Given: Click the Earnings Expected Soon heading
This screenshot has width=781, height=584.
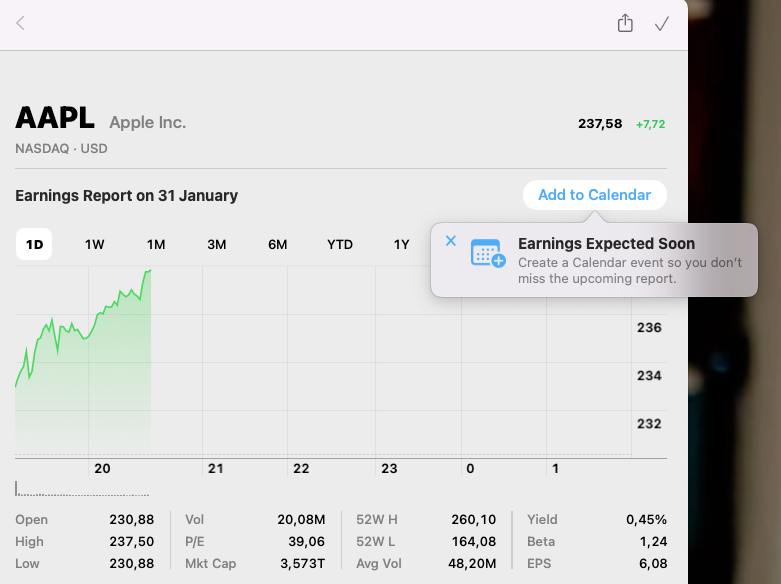Looking at the screenshot, I should pyautogui.click(x=606, y=244).
